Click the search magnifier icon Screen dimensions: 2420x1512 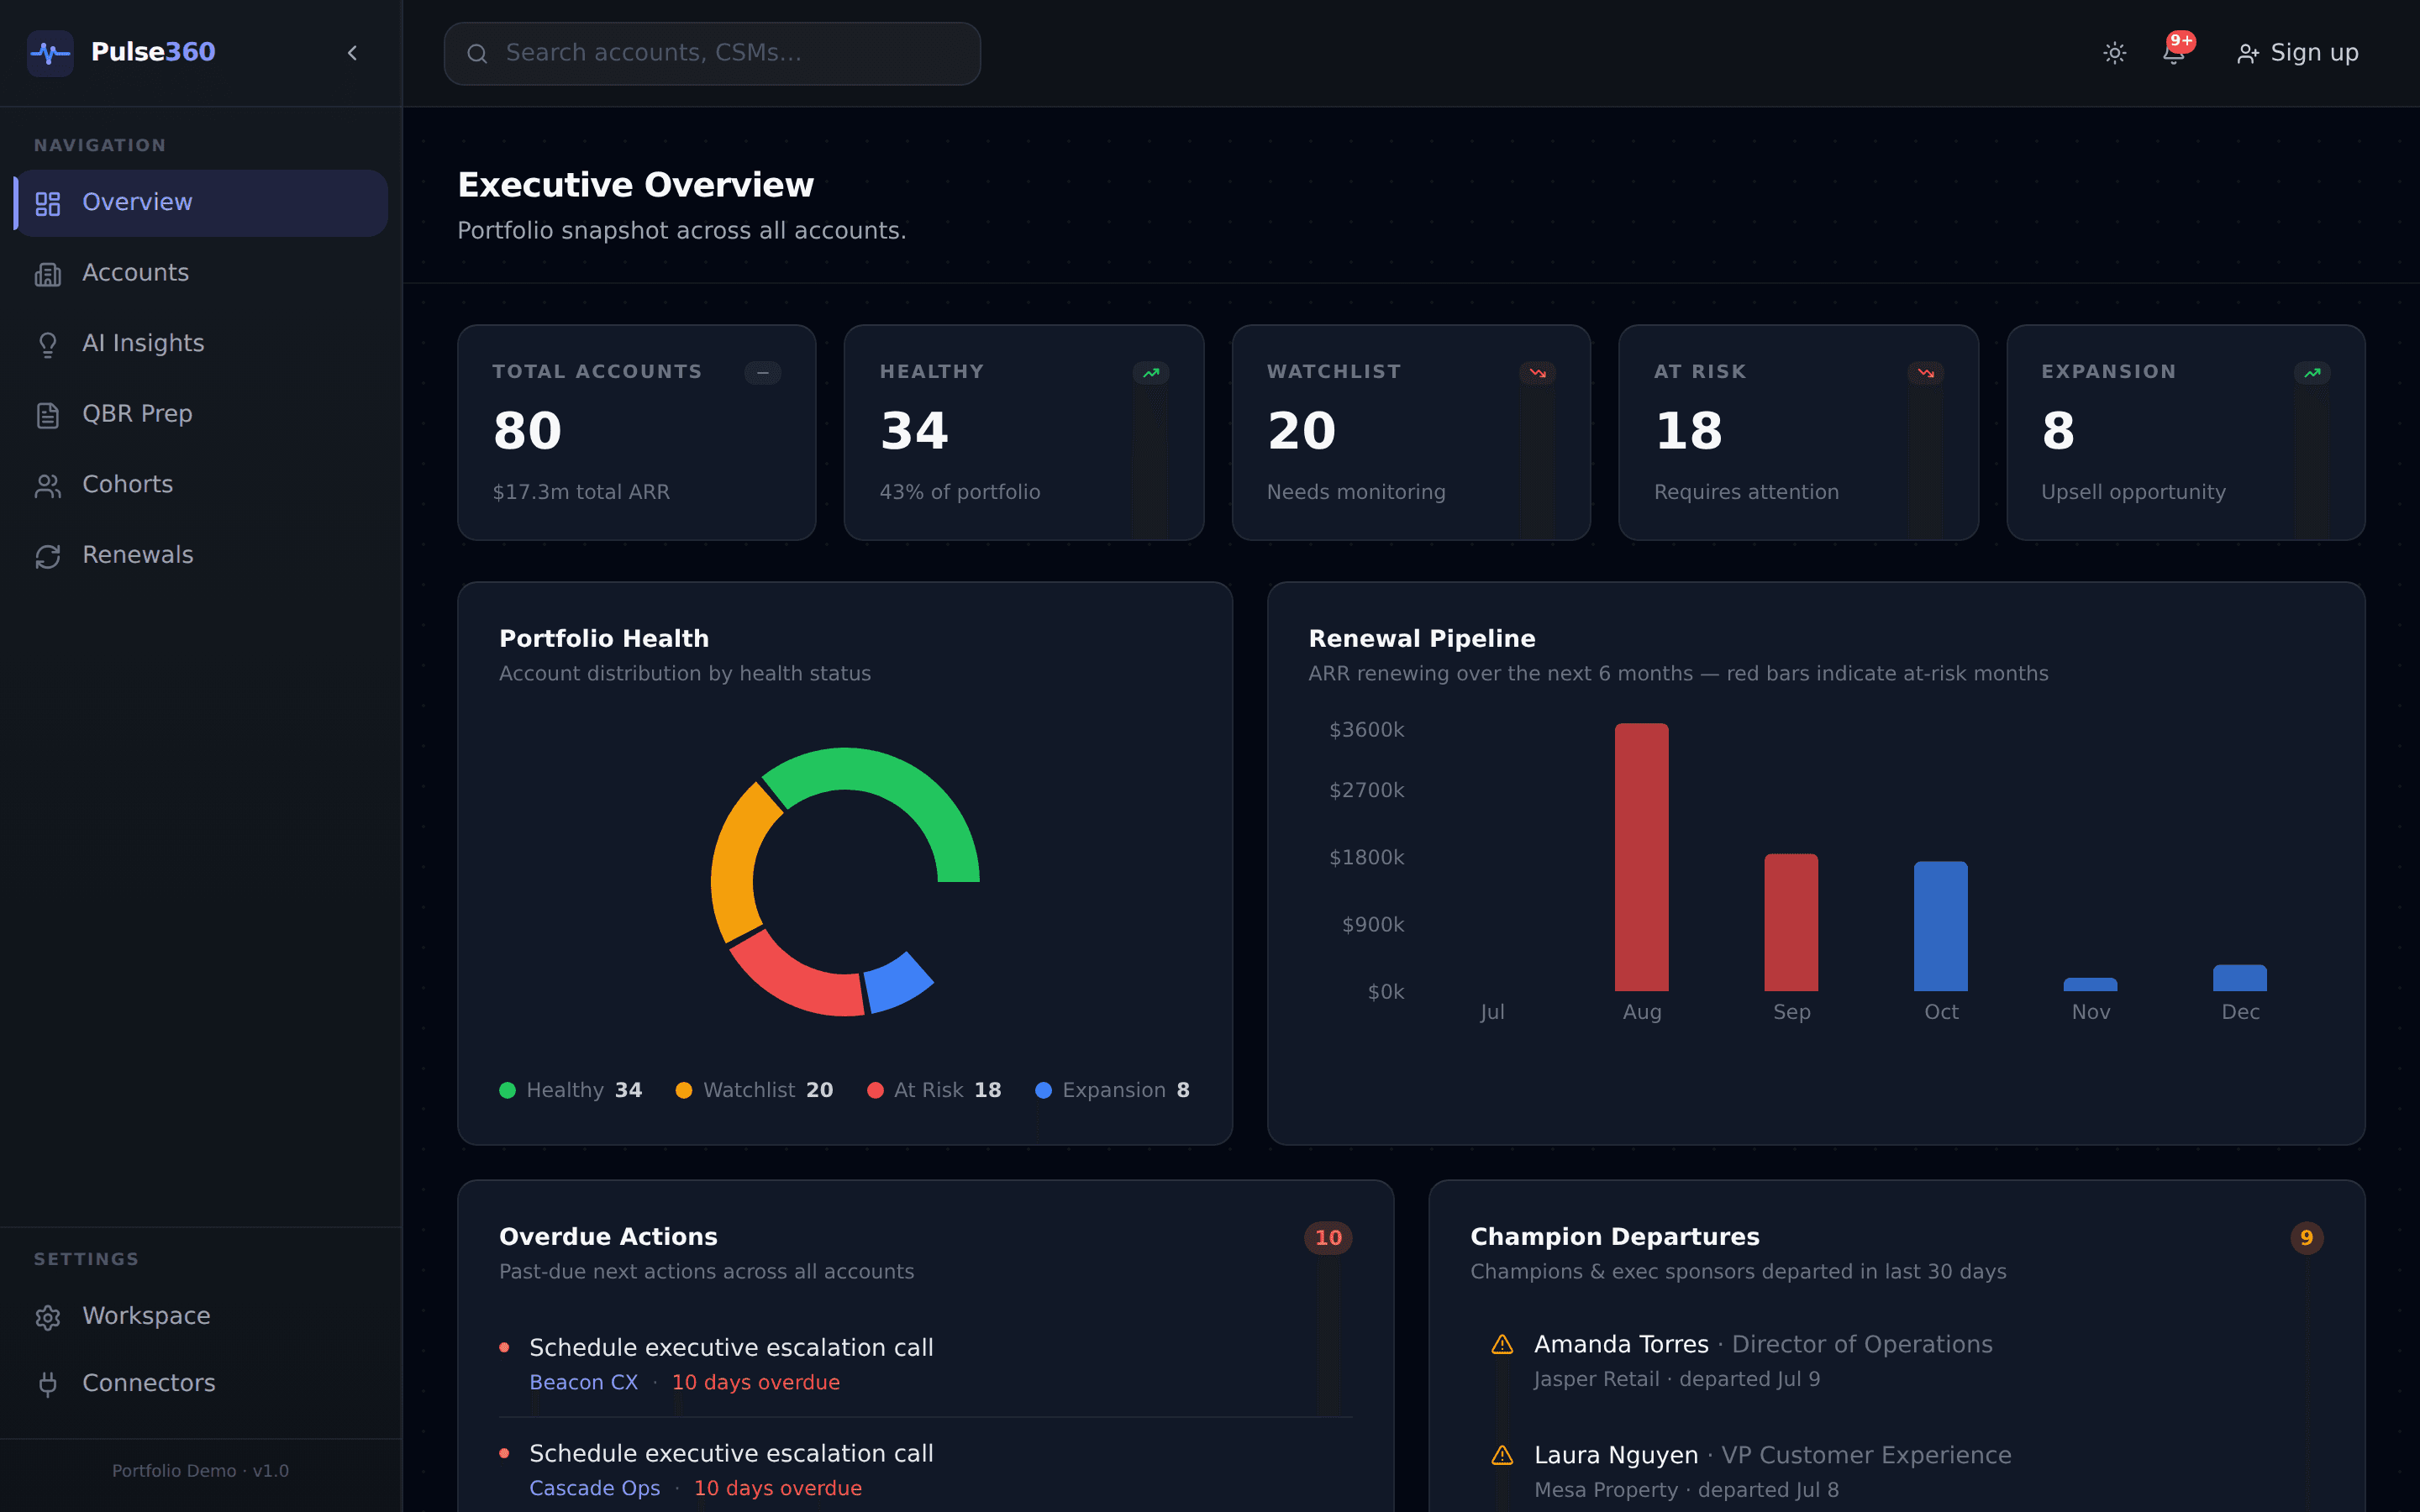point(477,53)
